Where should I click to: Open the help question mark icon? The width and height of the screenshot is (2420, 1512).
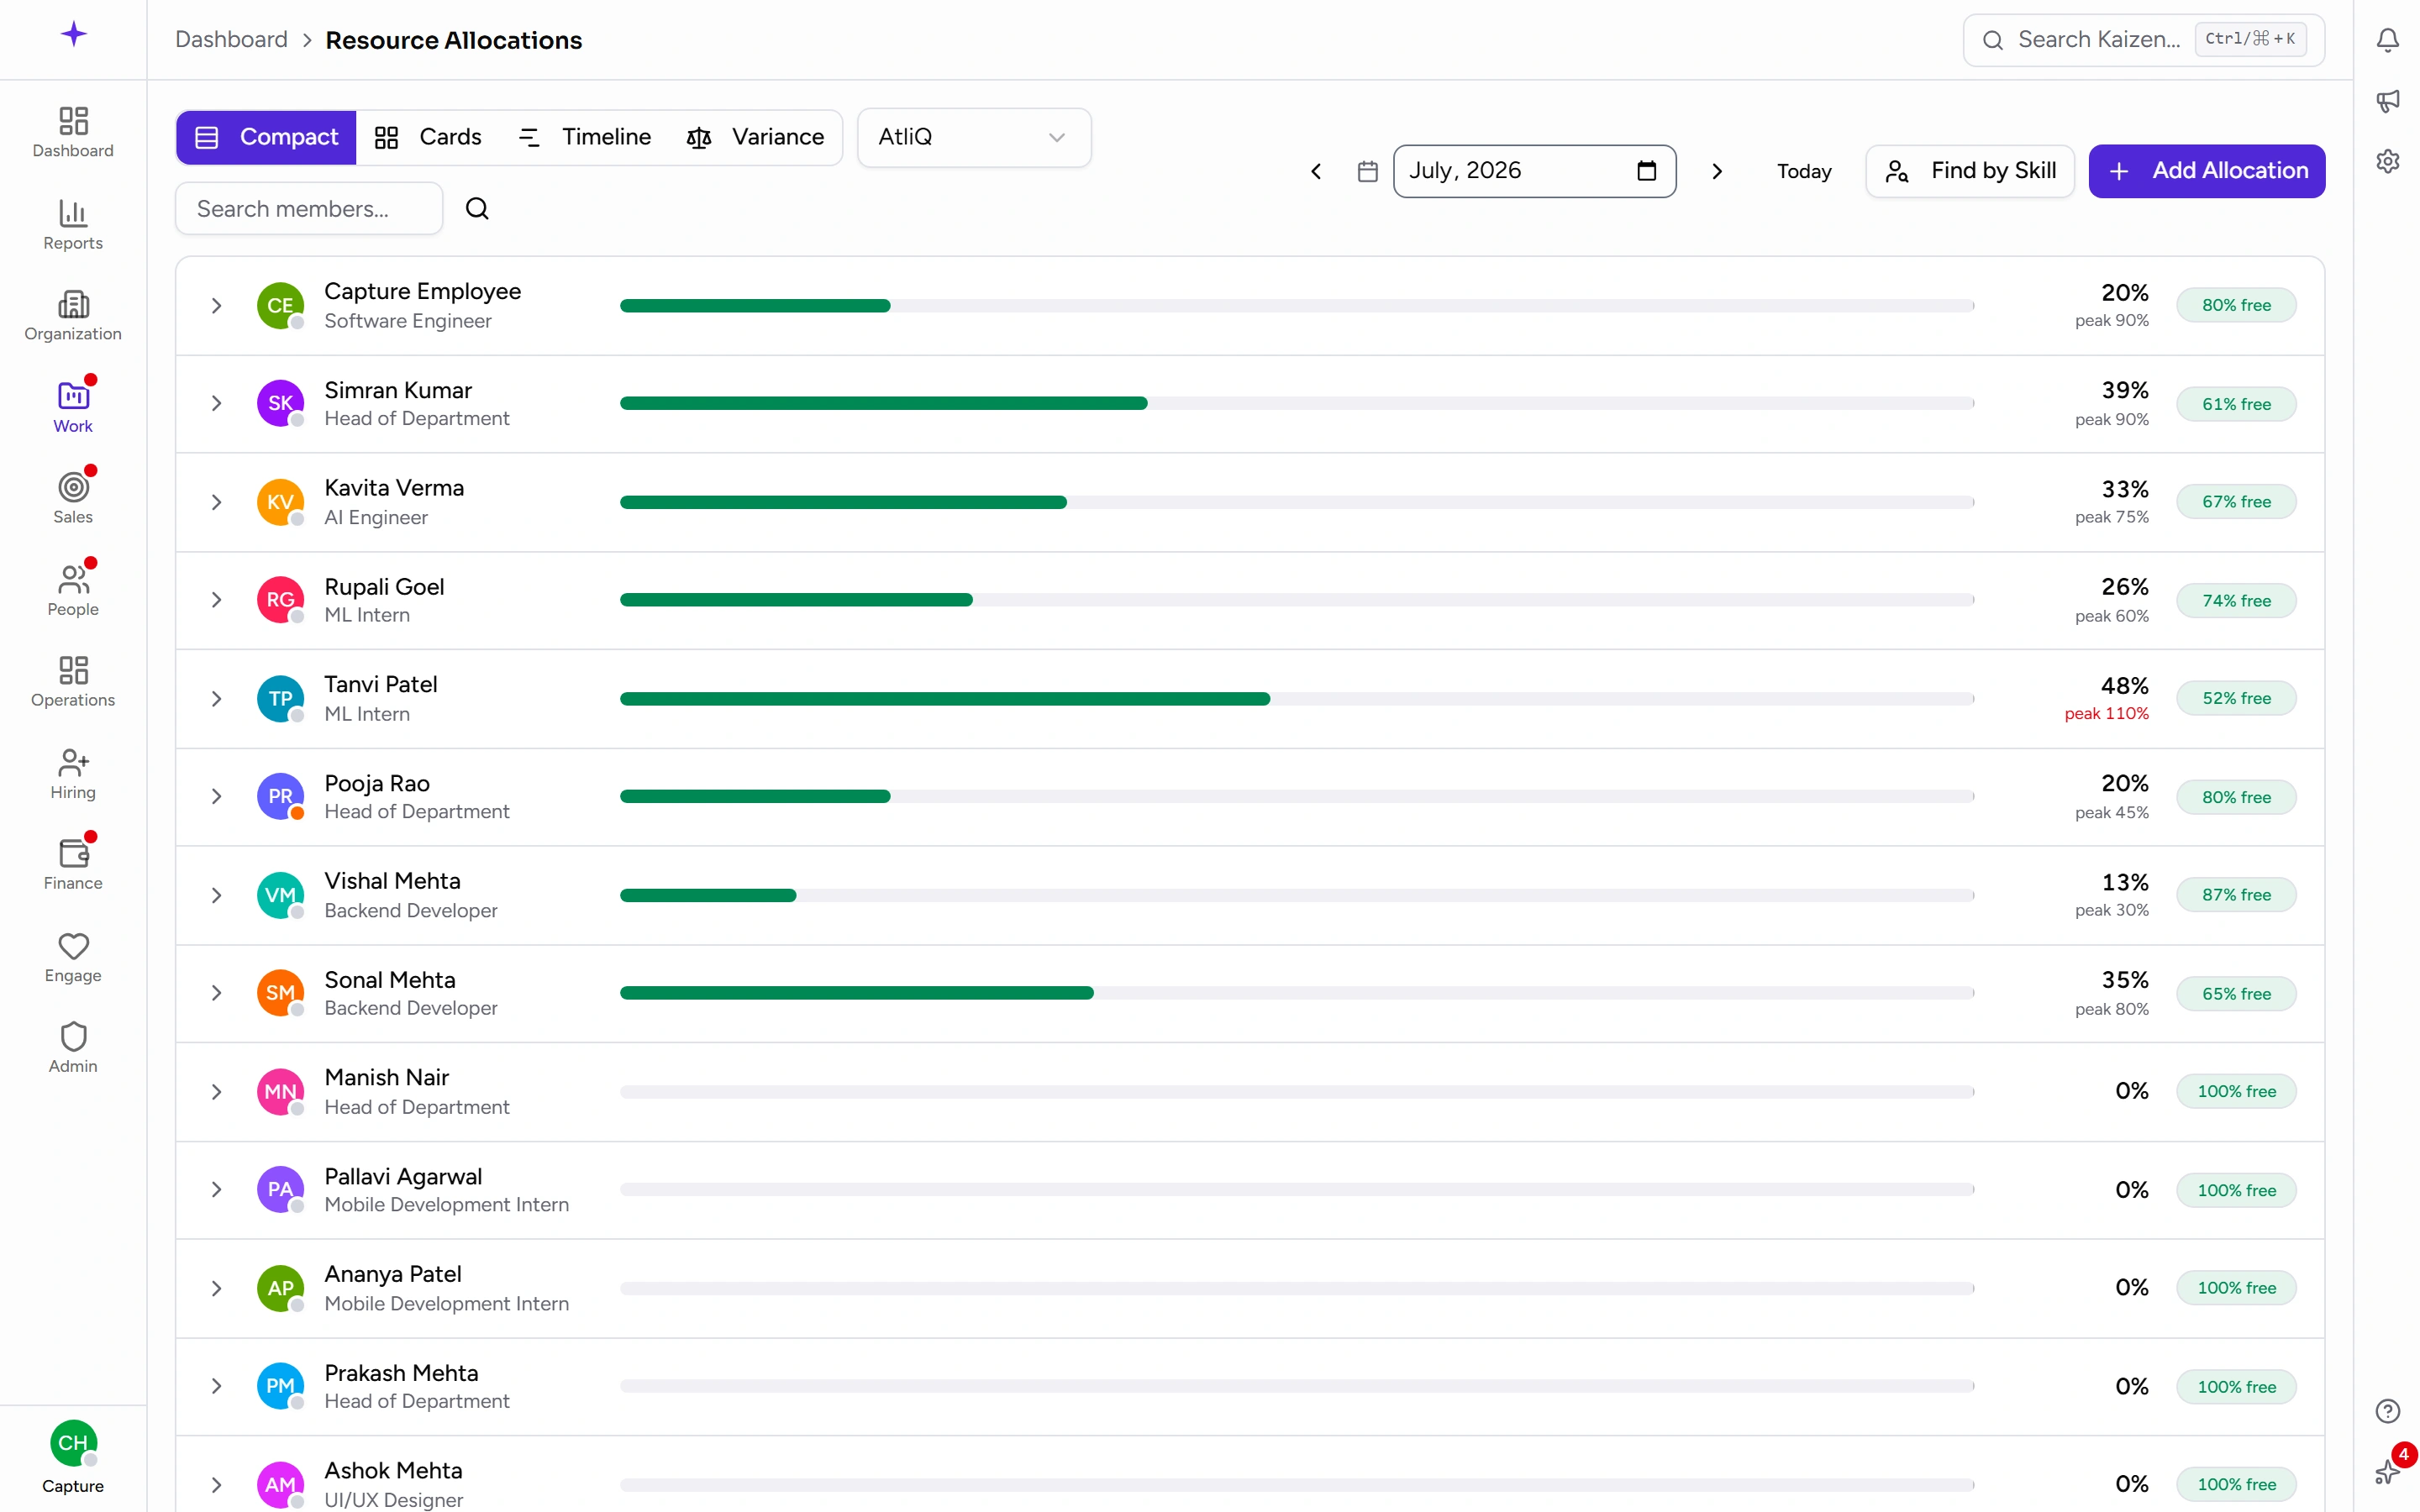point(2387,1411)
